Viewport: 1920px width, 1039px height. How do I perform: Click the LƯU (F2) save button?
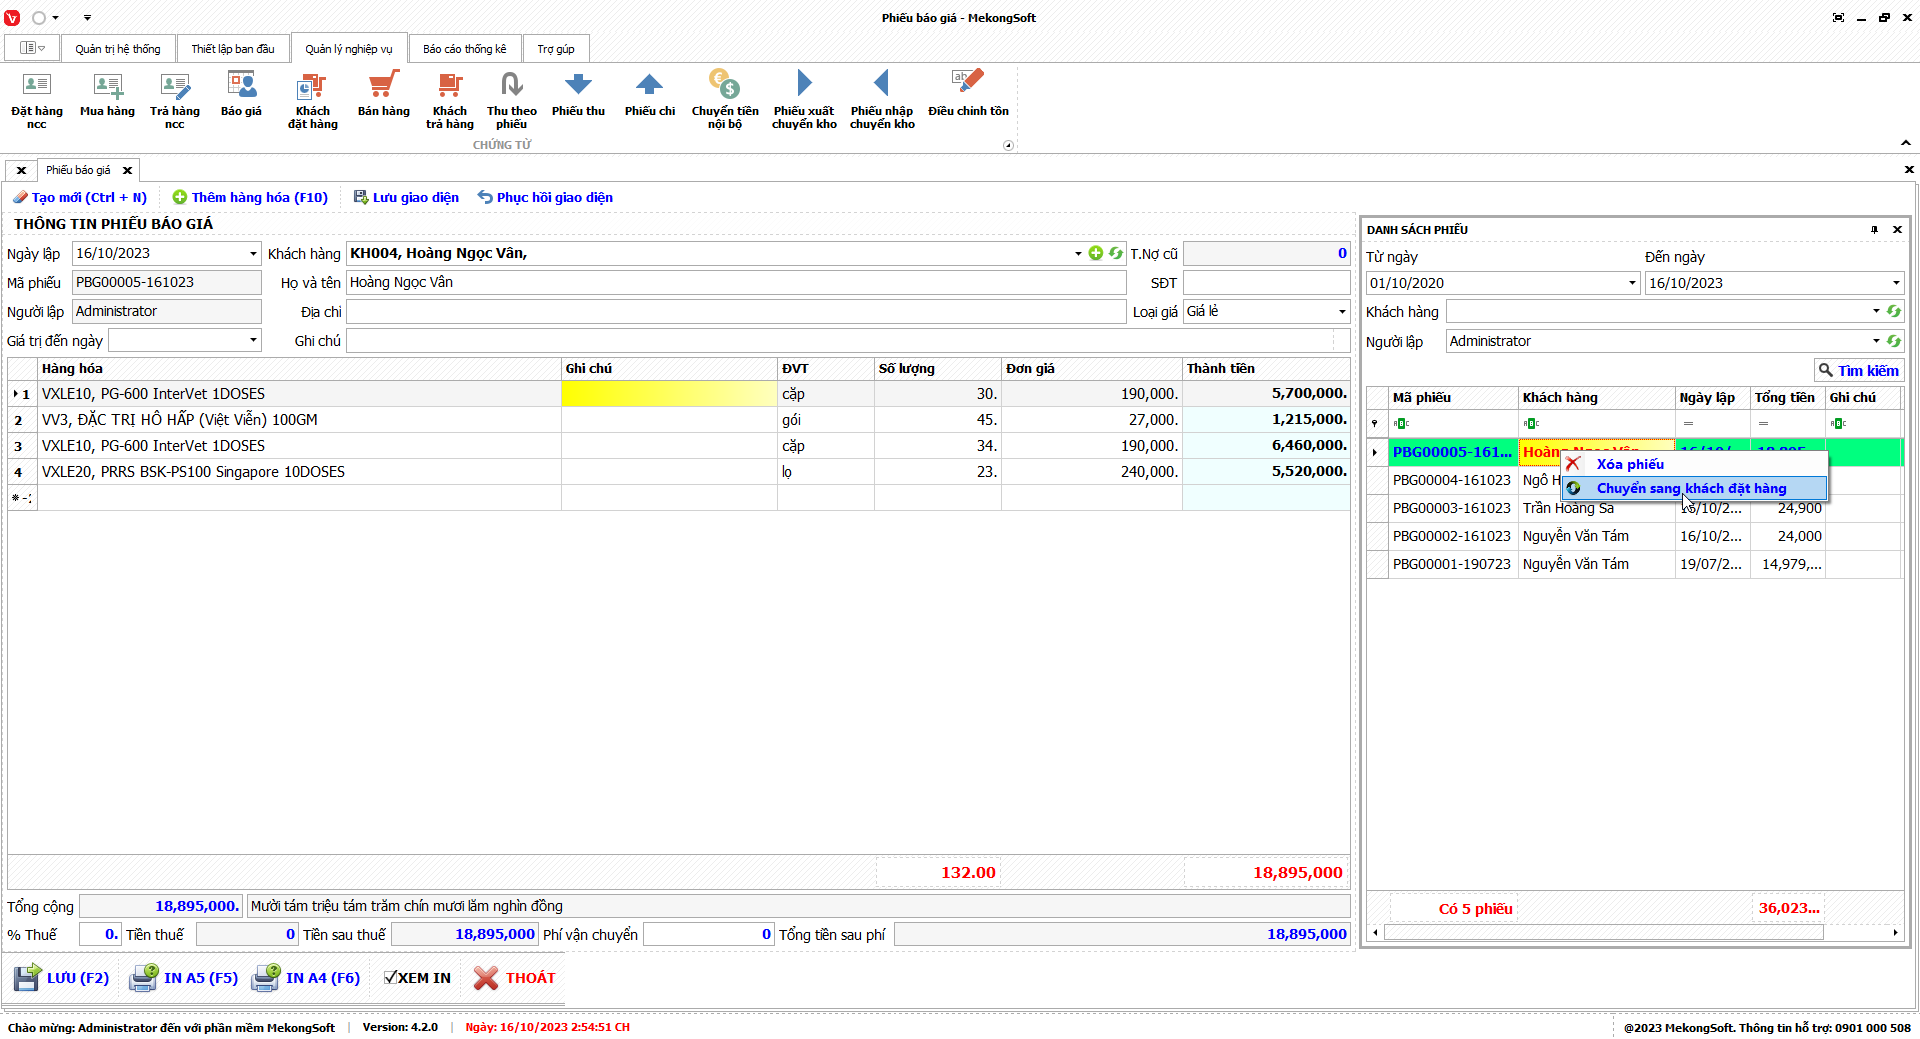[x=62, y=978]
